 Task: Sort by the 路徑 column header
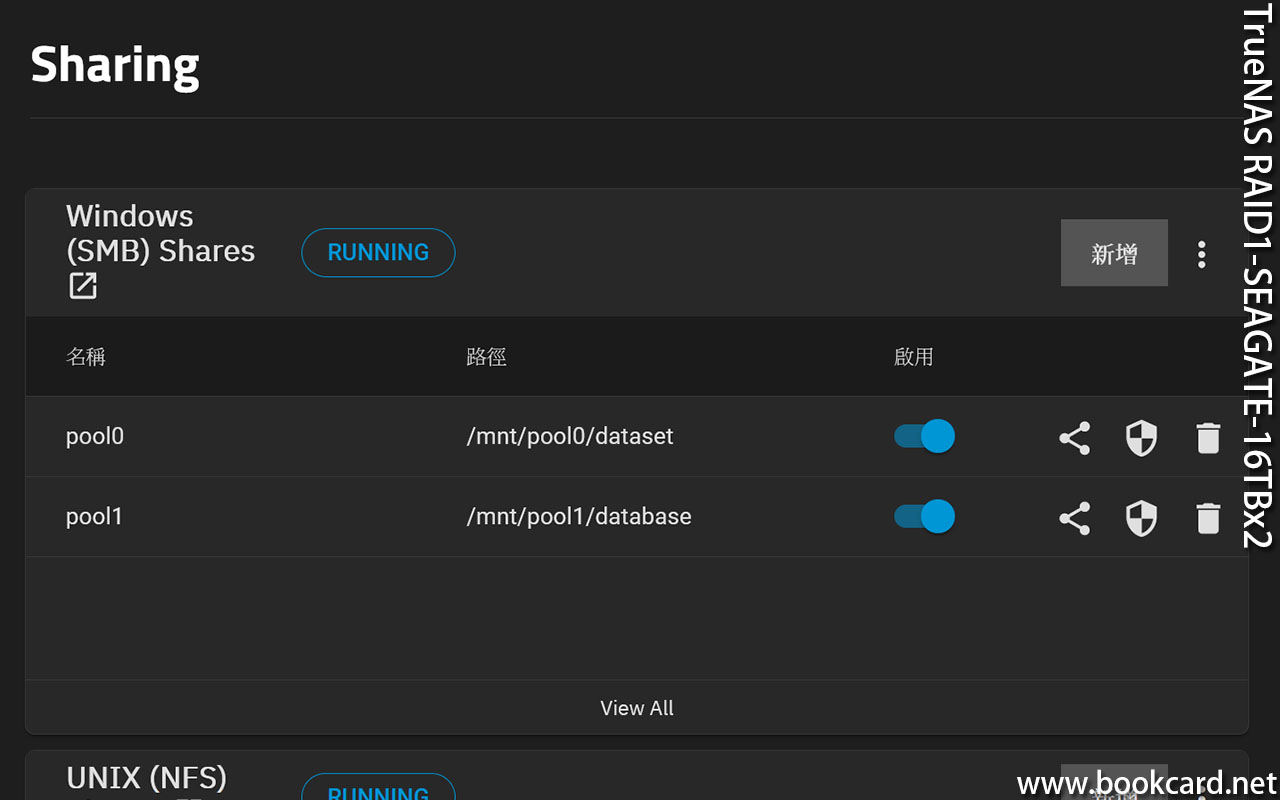(x=486, y=357)
